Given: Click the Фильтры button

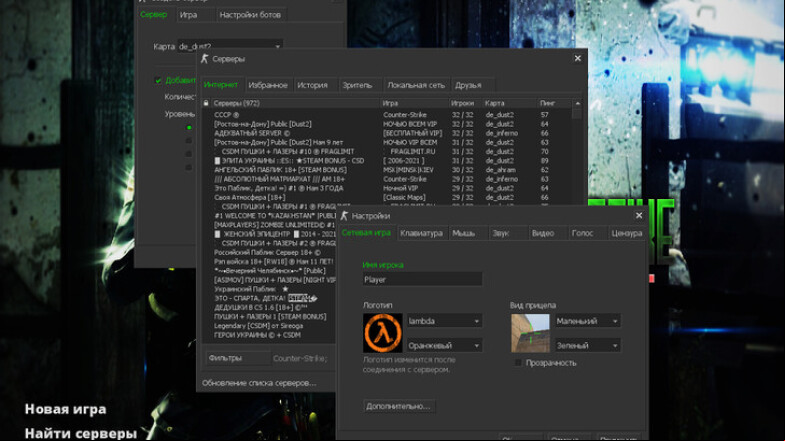Looking at the screenshot, I should click(238, 358).
